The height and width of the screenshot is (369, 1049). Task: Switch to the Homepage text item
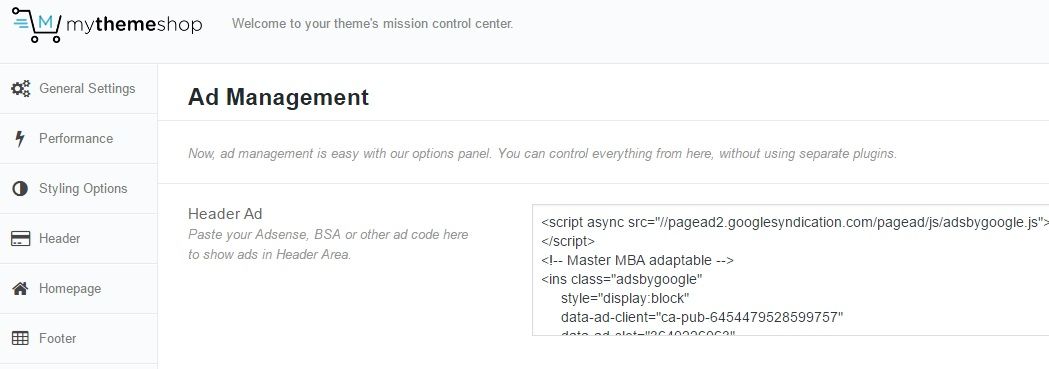(x=70, y=289)
